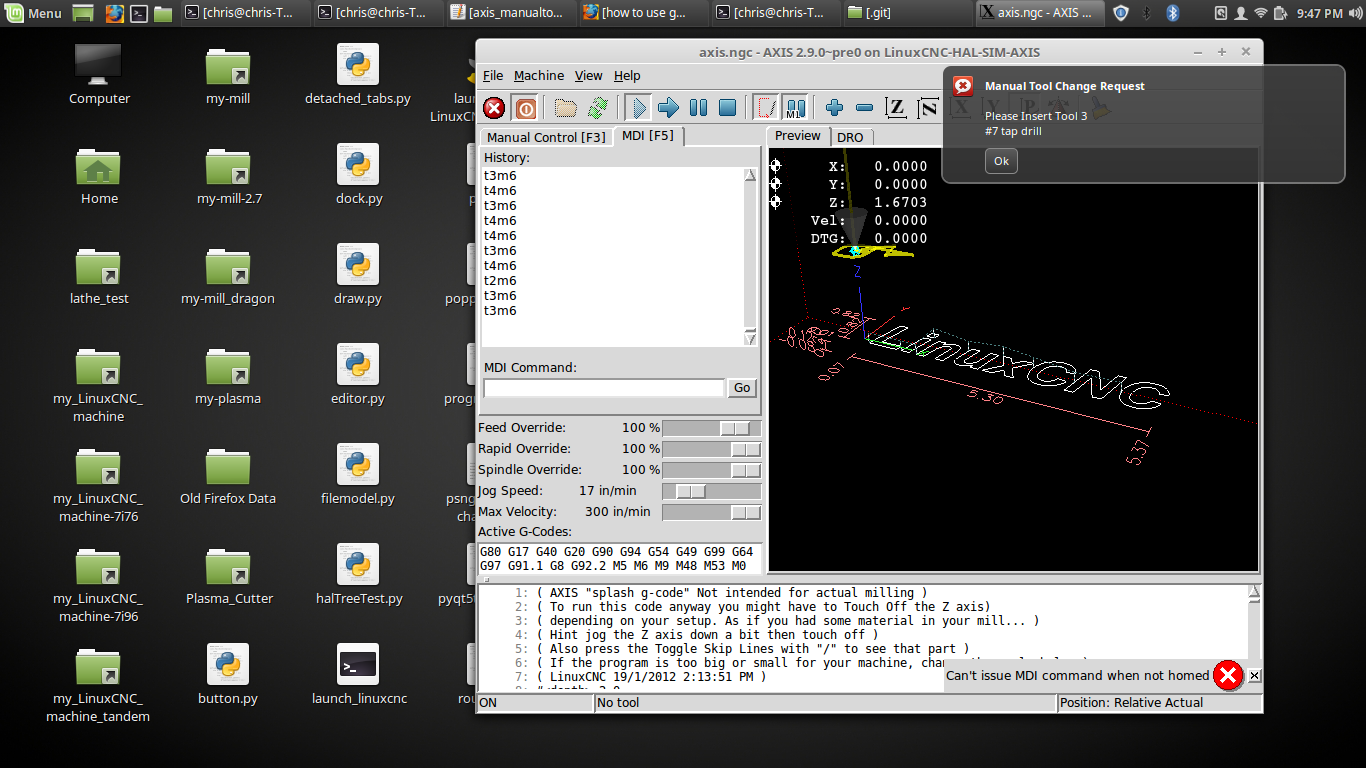Open dock.py Python file on desktop
This screenshot has width=1366, height=768.
[358, 175]
